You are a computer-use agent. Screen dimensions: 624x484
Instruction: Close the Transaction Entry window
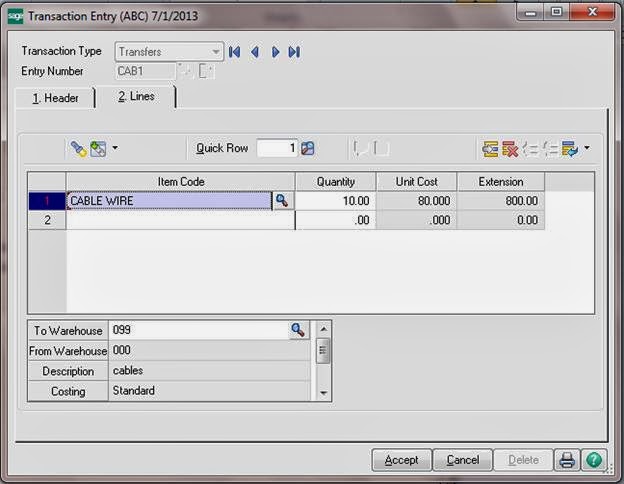click(592, 13)
